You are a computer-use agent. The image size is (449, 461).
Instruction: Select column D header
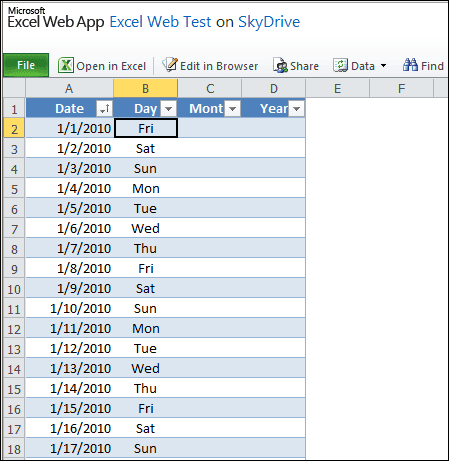pyautogui.click(x=274, y=88)
